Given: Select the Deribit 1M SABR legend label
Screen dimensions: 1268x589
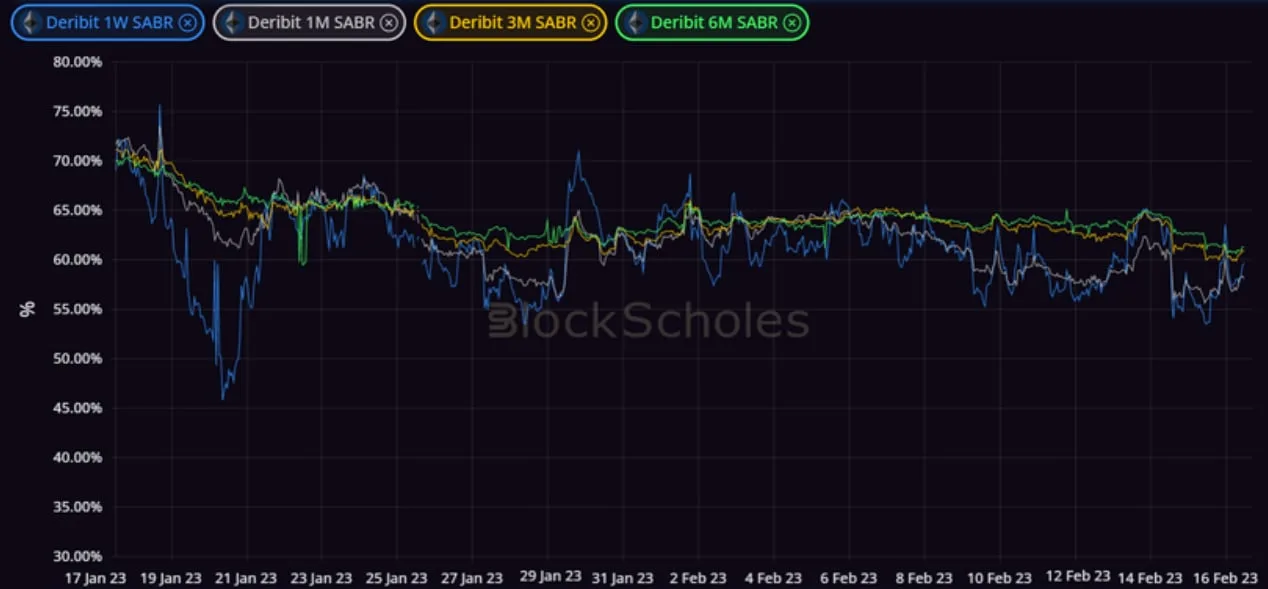Looking at the screenshot, I should click(311, 23).
